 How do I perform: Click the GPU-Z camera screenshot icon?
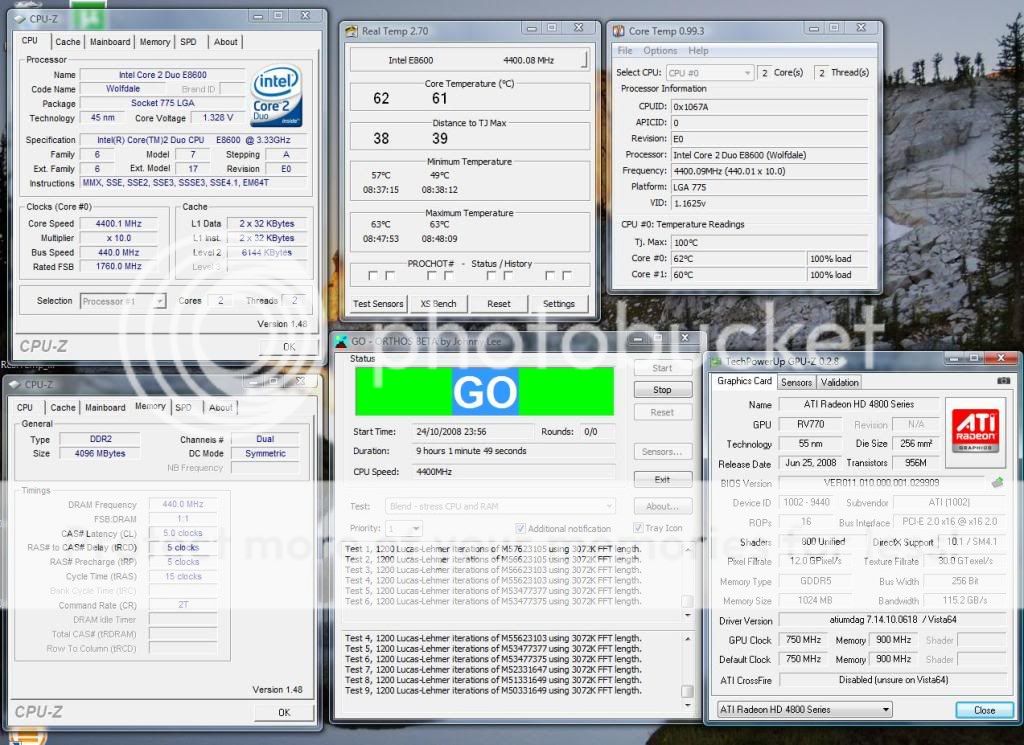(1003, 382)
